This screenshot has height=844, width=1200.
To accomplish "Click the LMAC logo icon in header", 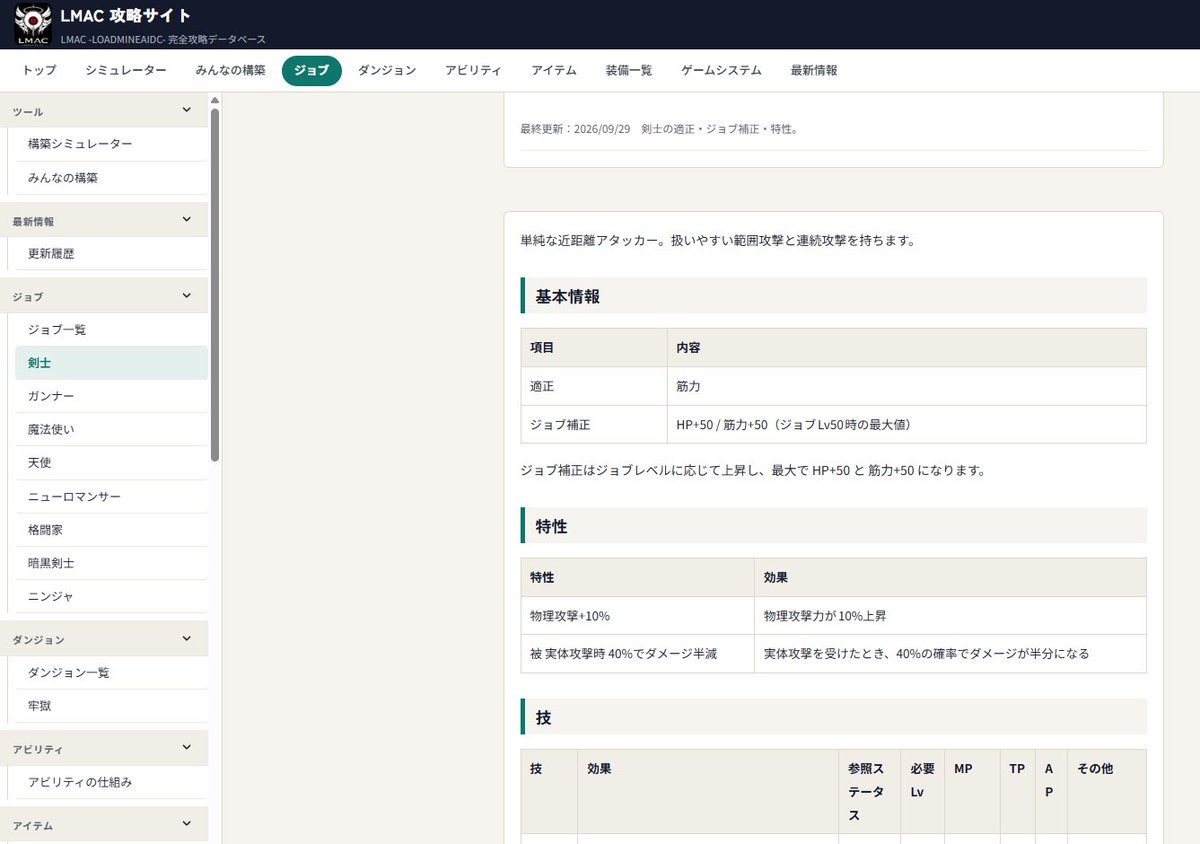I will click(33, 24).
